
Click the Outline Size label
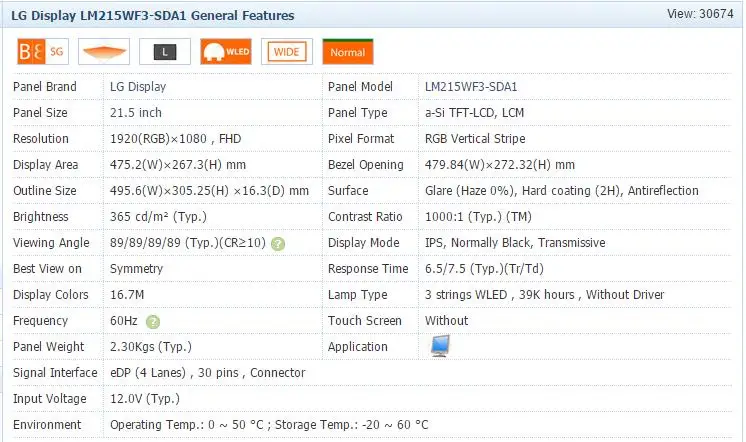45,191
